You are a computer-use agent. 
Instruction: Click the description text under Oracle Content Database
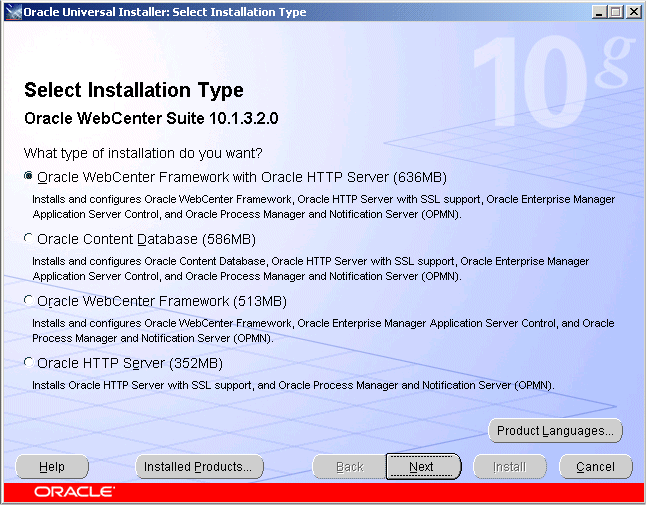point(311,269)
